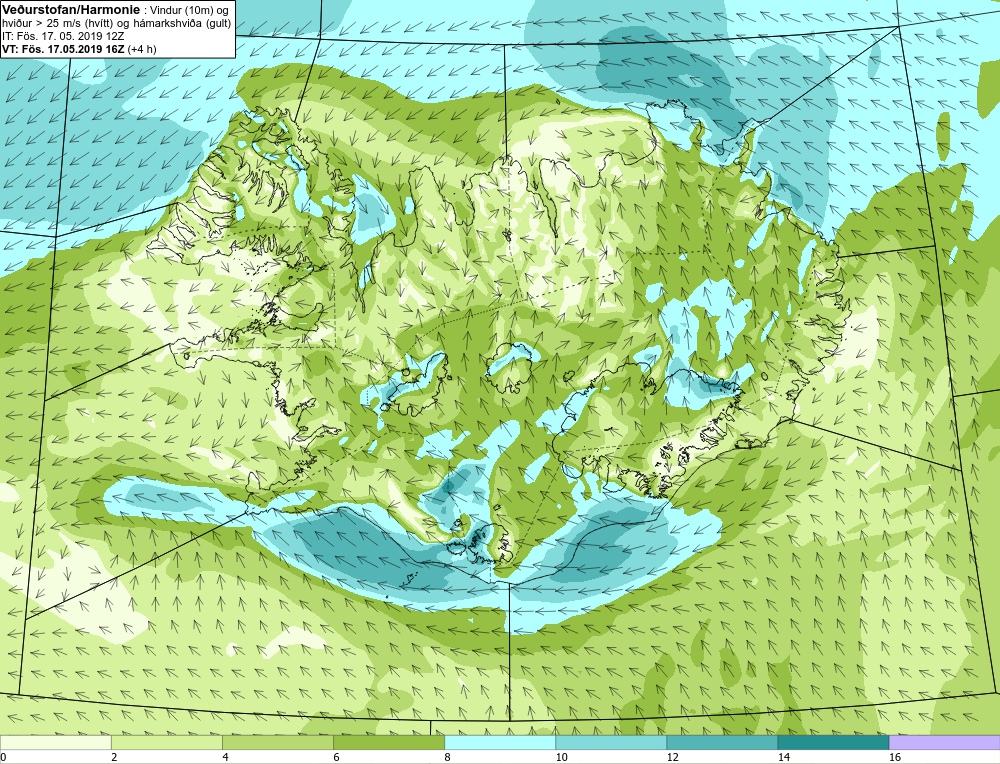Click the legend label '0'

(x=4, y=757)
